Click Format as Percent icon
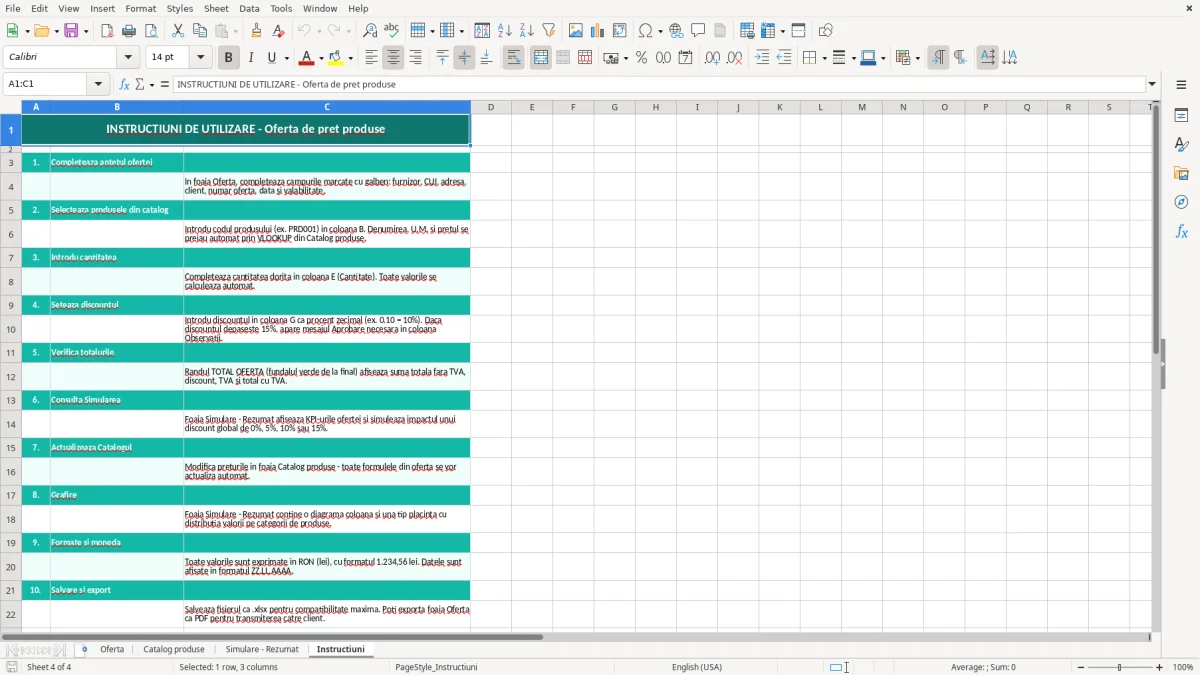 (641, 58)
